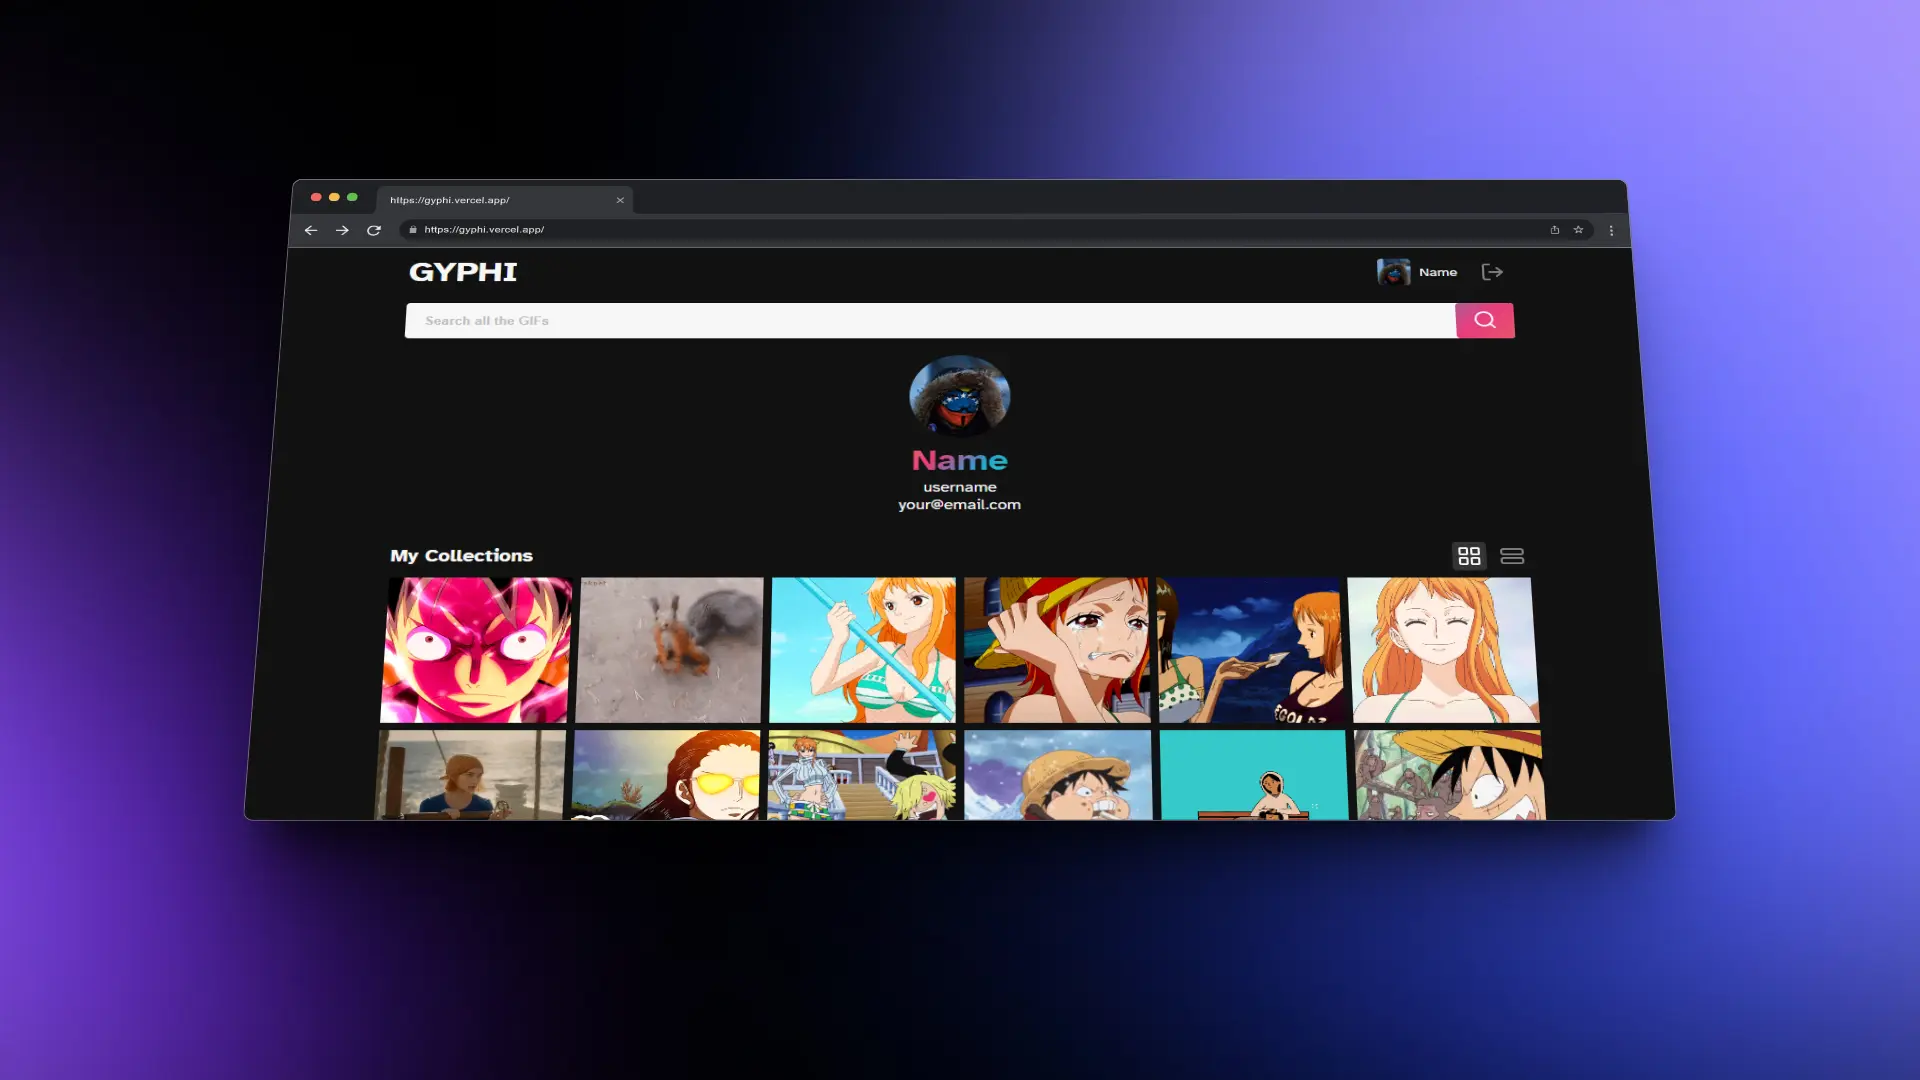Click the share icon in the address bar
Image resolution: width=1920 pixels, height=1080 pixels.
(1554, 229)
